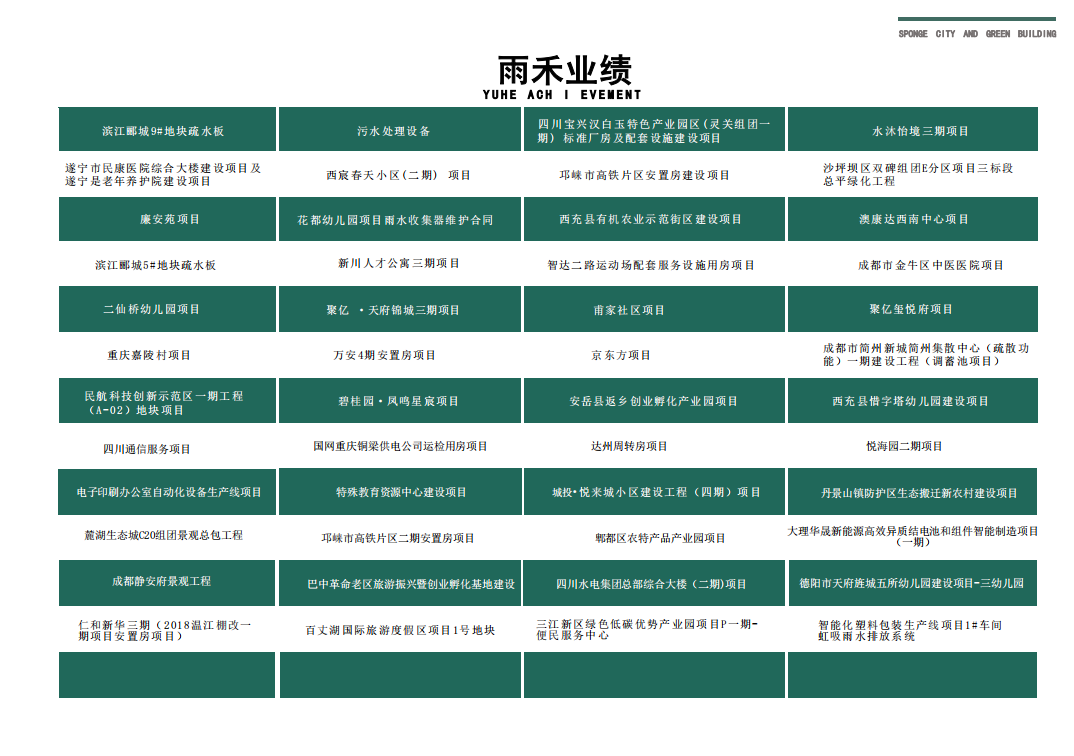The width and height of the screenshot is (1074, 756).
Task: Click the 雨禾业绩 page title
Action: [564, 70]
